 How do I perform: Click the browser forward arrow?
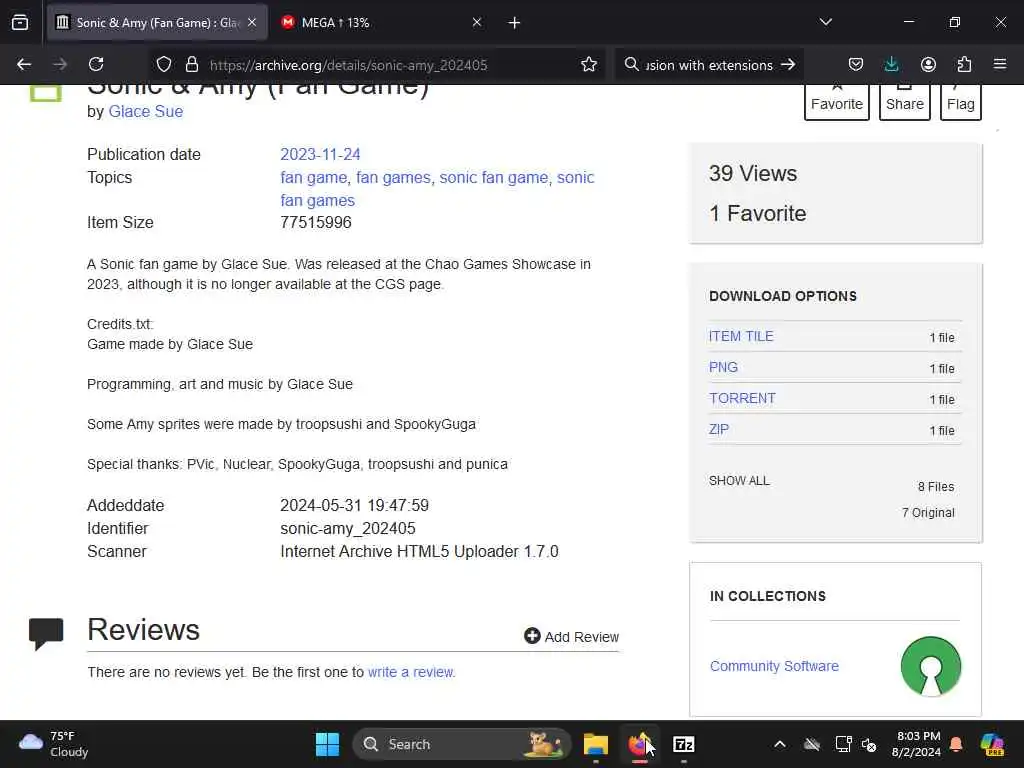(60, 64)
